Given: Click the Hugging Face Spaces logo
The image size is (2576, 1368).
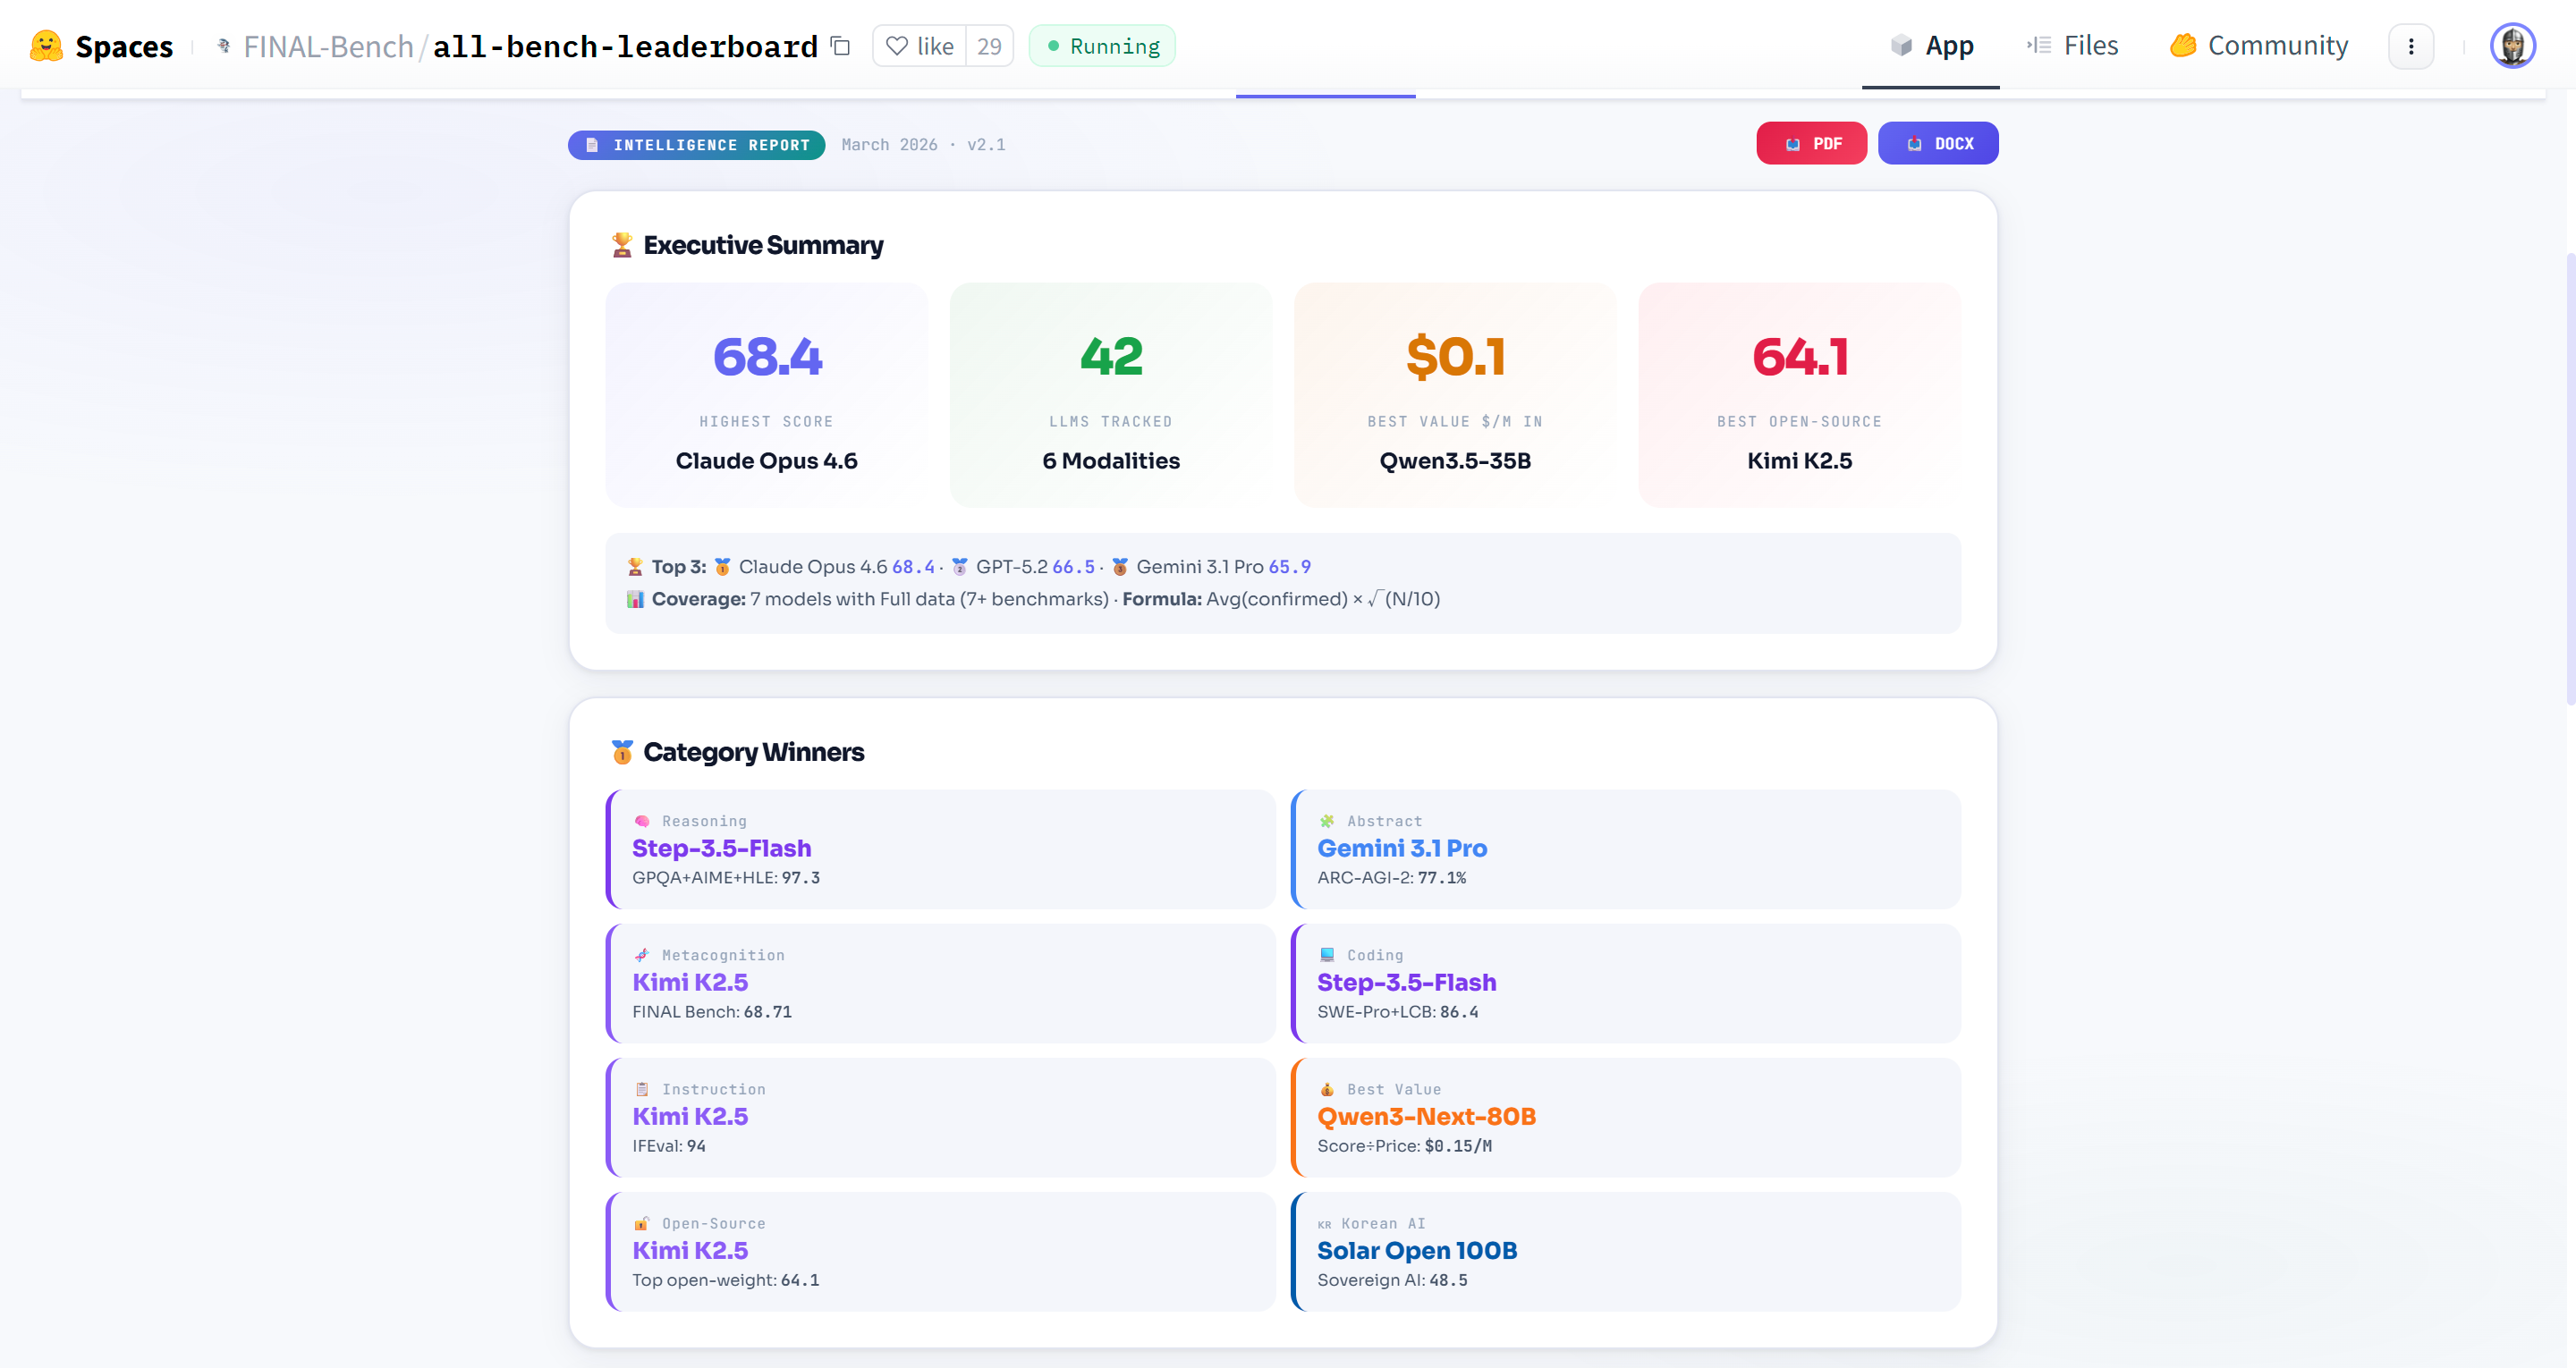Looking at the screenshot, I should 46,46.
